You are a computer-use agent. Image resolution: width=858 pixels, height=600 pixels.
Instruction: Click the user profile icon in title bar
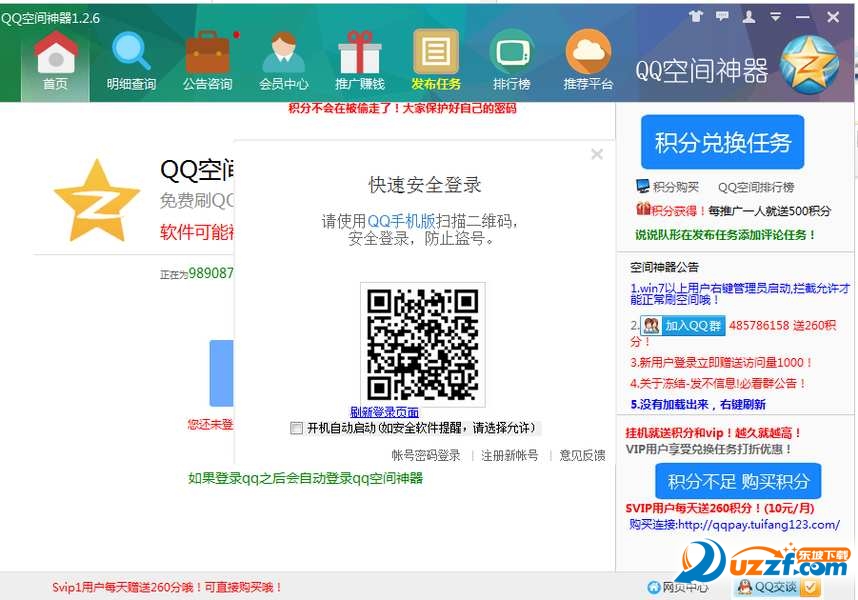coord(749,16)
